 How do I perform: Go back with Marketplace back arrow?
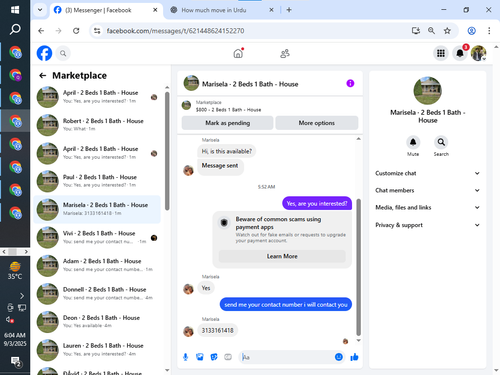tap(43, 76)
